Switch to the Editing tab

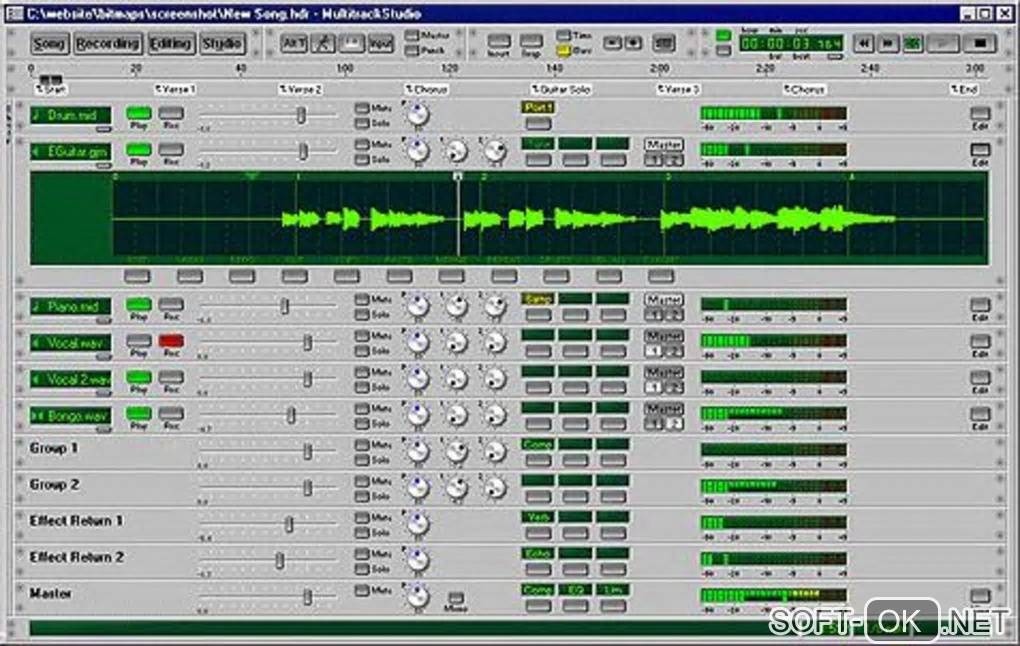[170, 44]
